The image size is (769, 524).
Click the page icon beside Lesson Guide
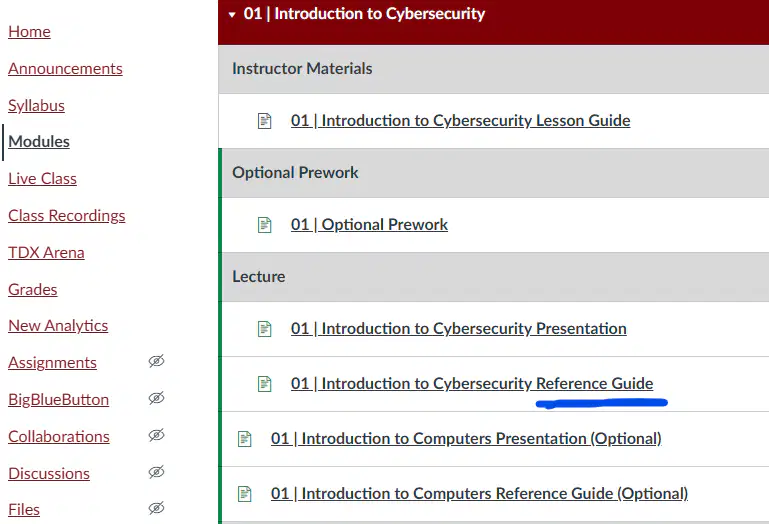coord(264,121)
